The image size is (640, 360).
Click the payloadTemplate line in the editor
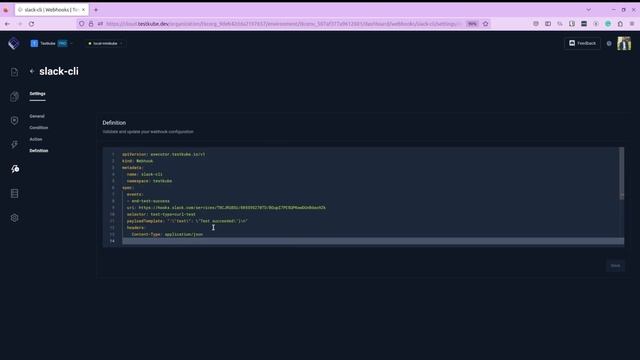tap(187, 221)
